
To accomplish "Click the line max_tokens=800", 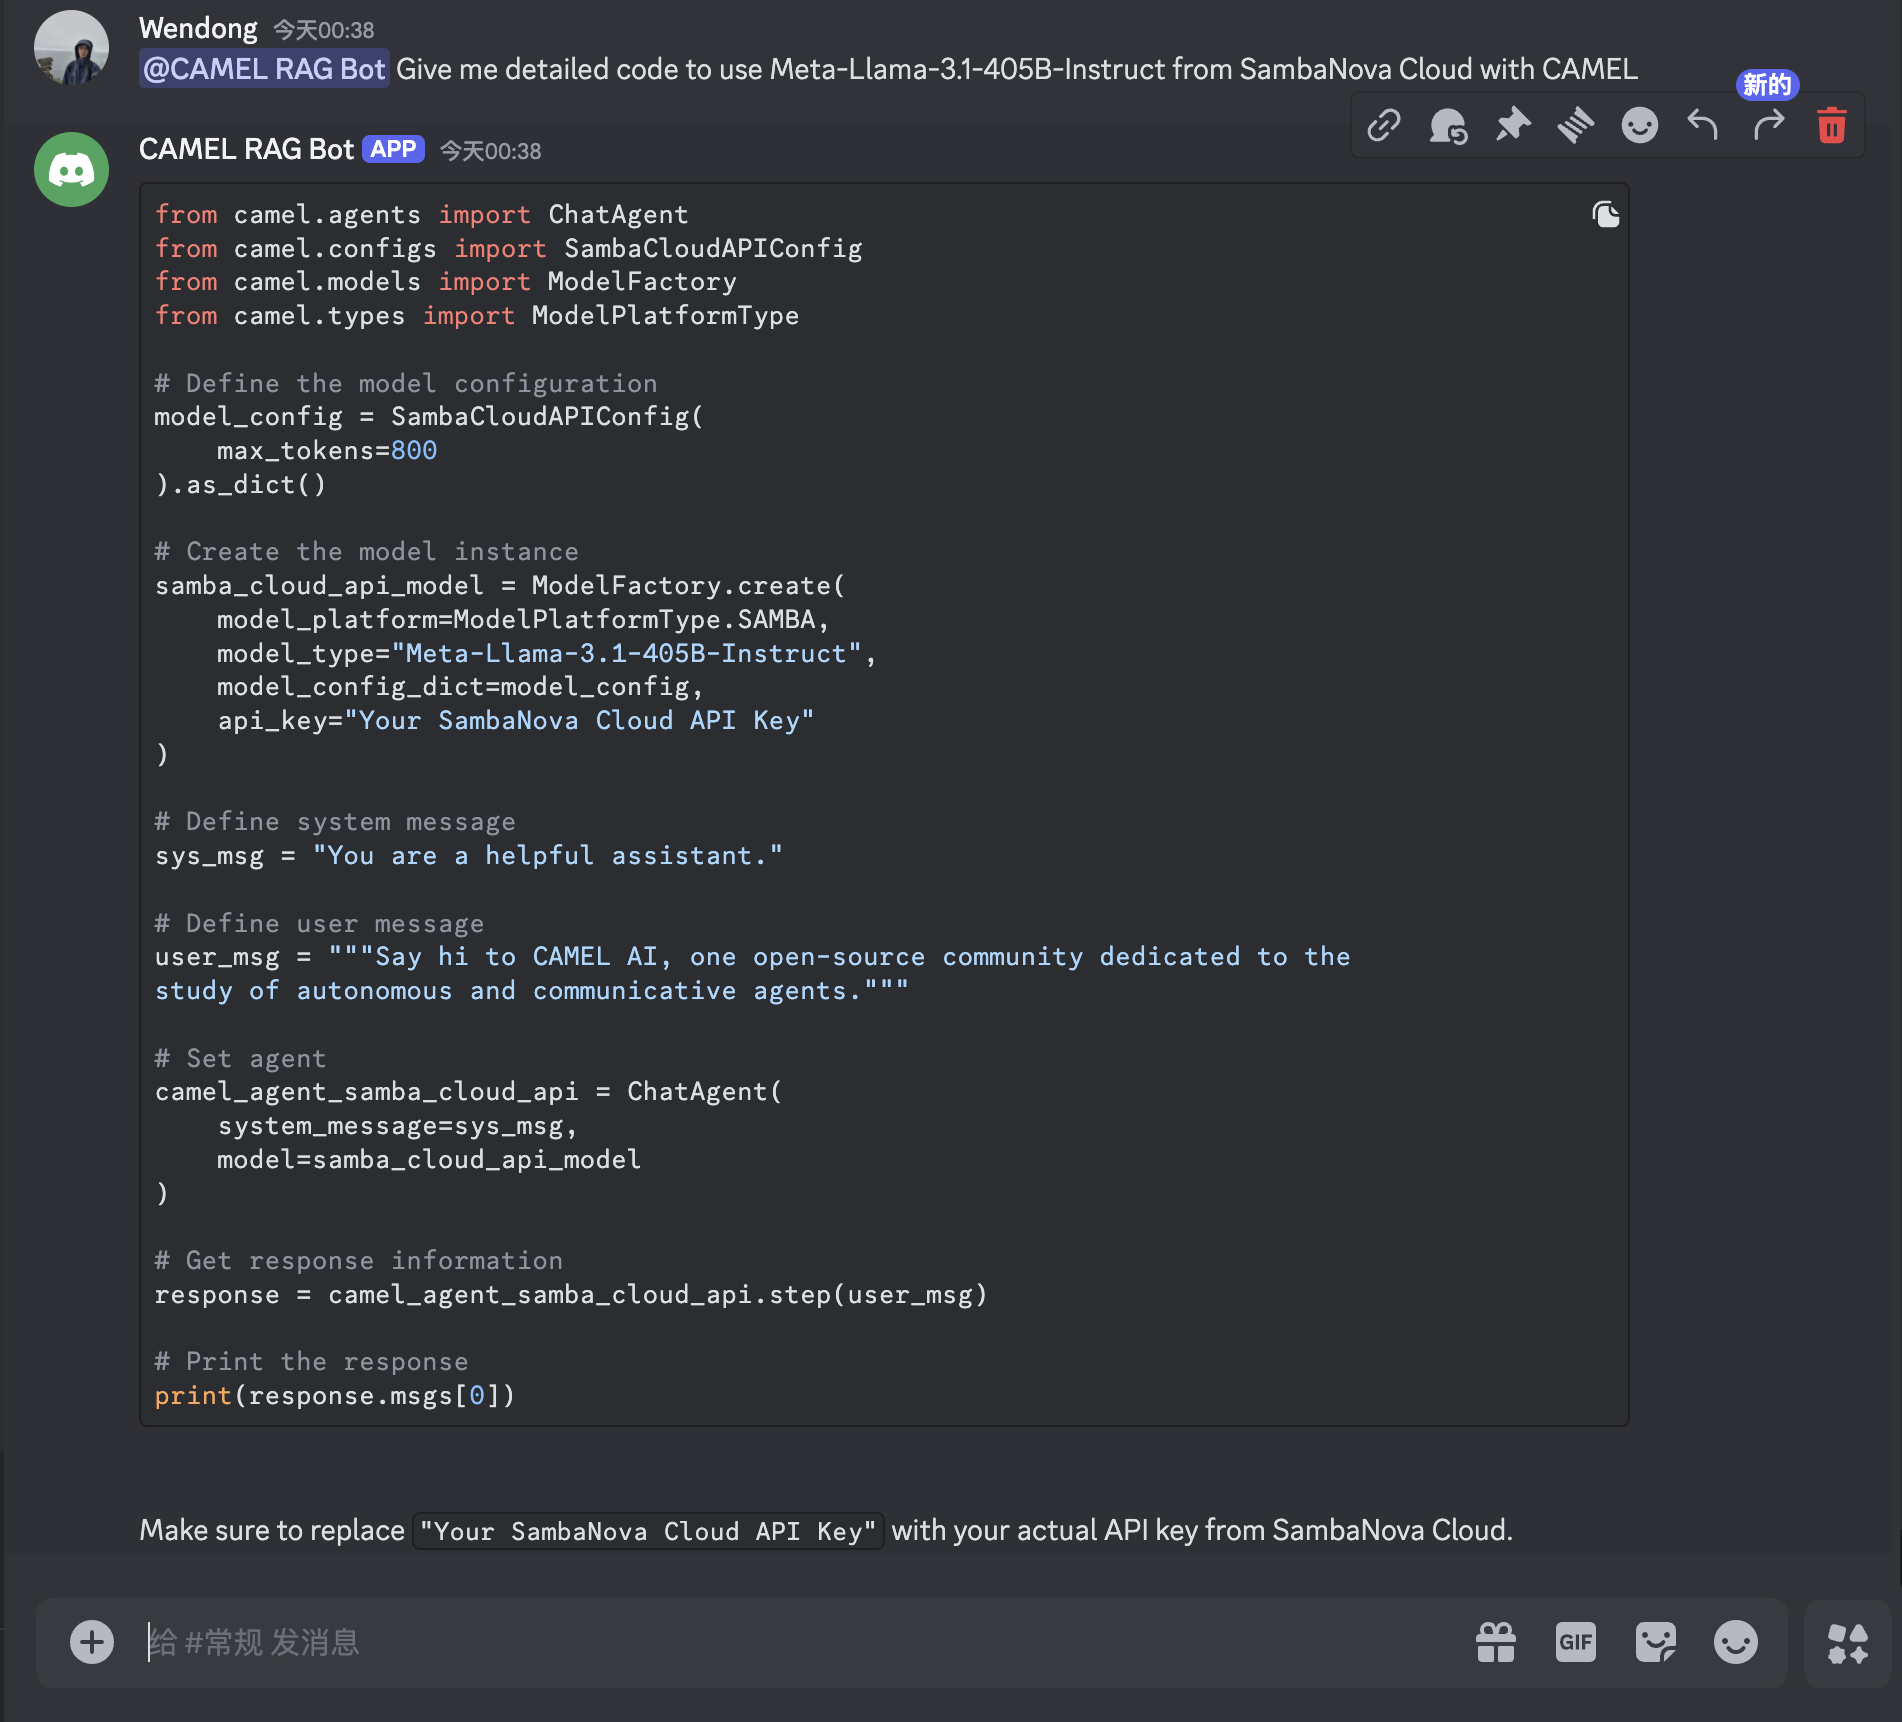I will pos(327,450).
